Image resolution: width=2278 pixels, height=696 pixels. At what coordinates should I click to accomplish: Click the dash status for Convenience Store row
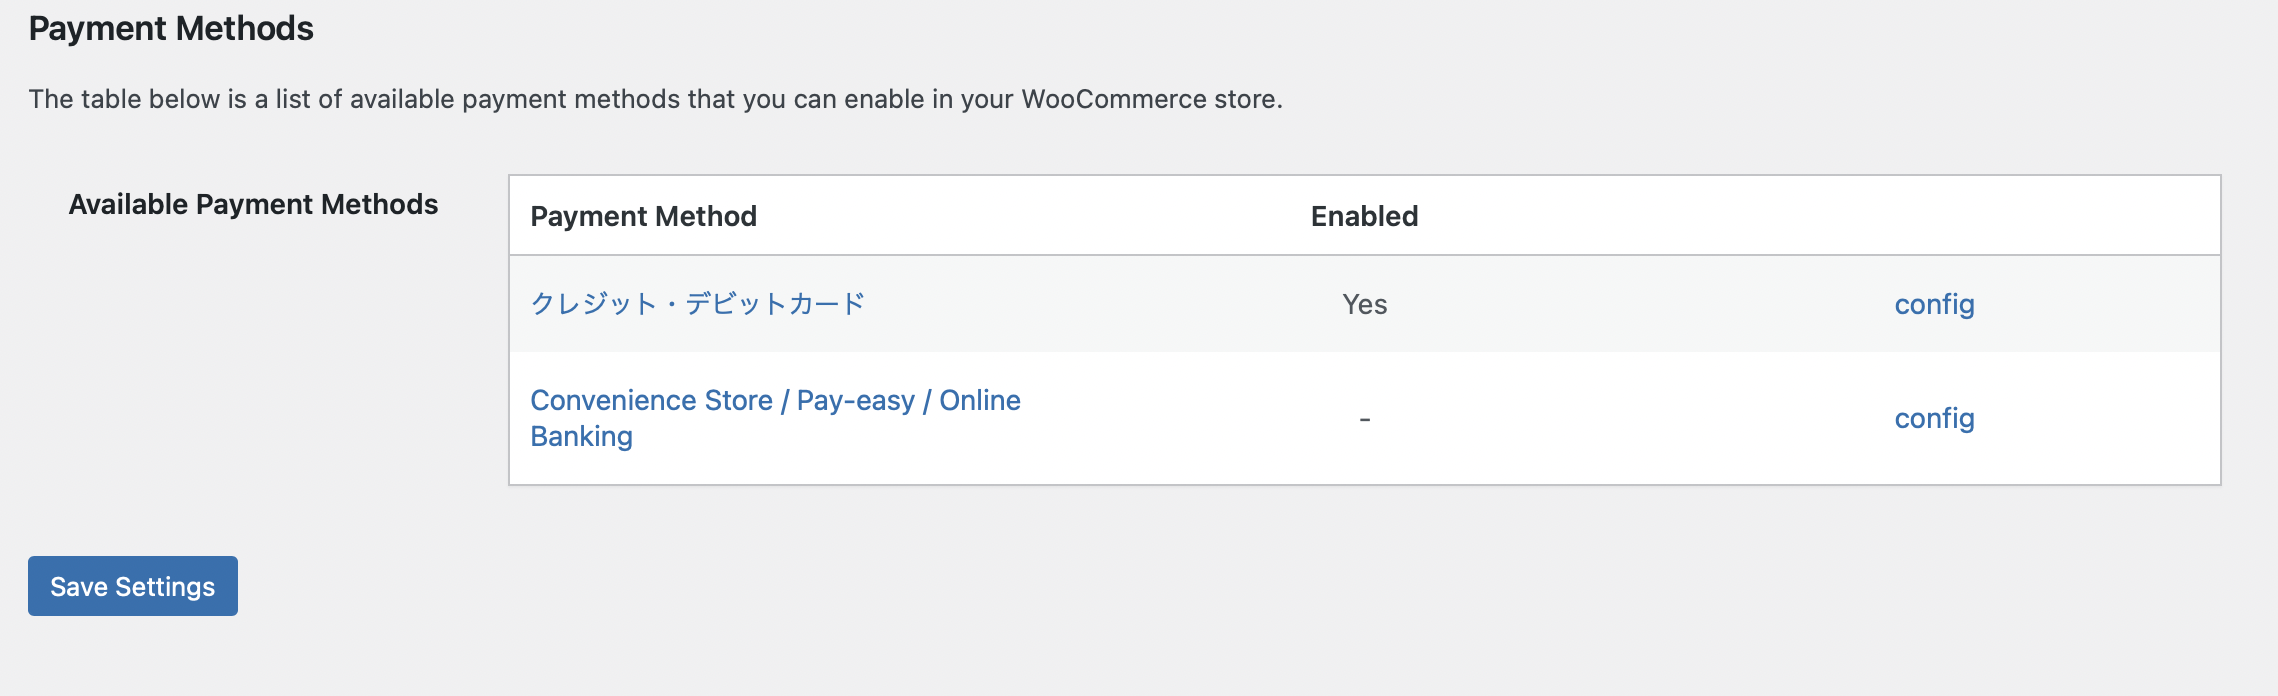pyautogui.click(x=1364, y=419)
